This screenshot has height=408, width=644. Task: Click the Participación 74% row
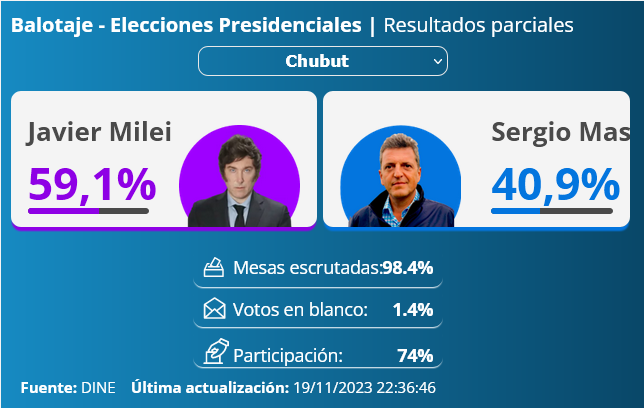pos(318,353)
